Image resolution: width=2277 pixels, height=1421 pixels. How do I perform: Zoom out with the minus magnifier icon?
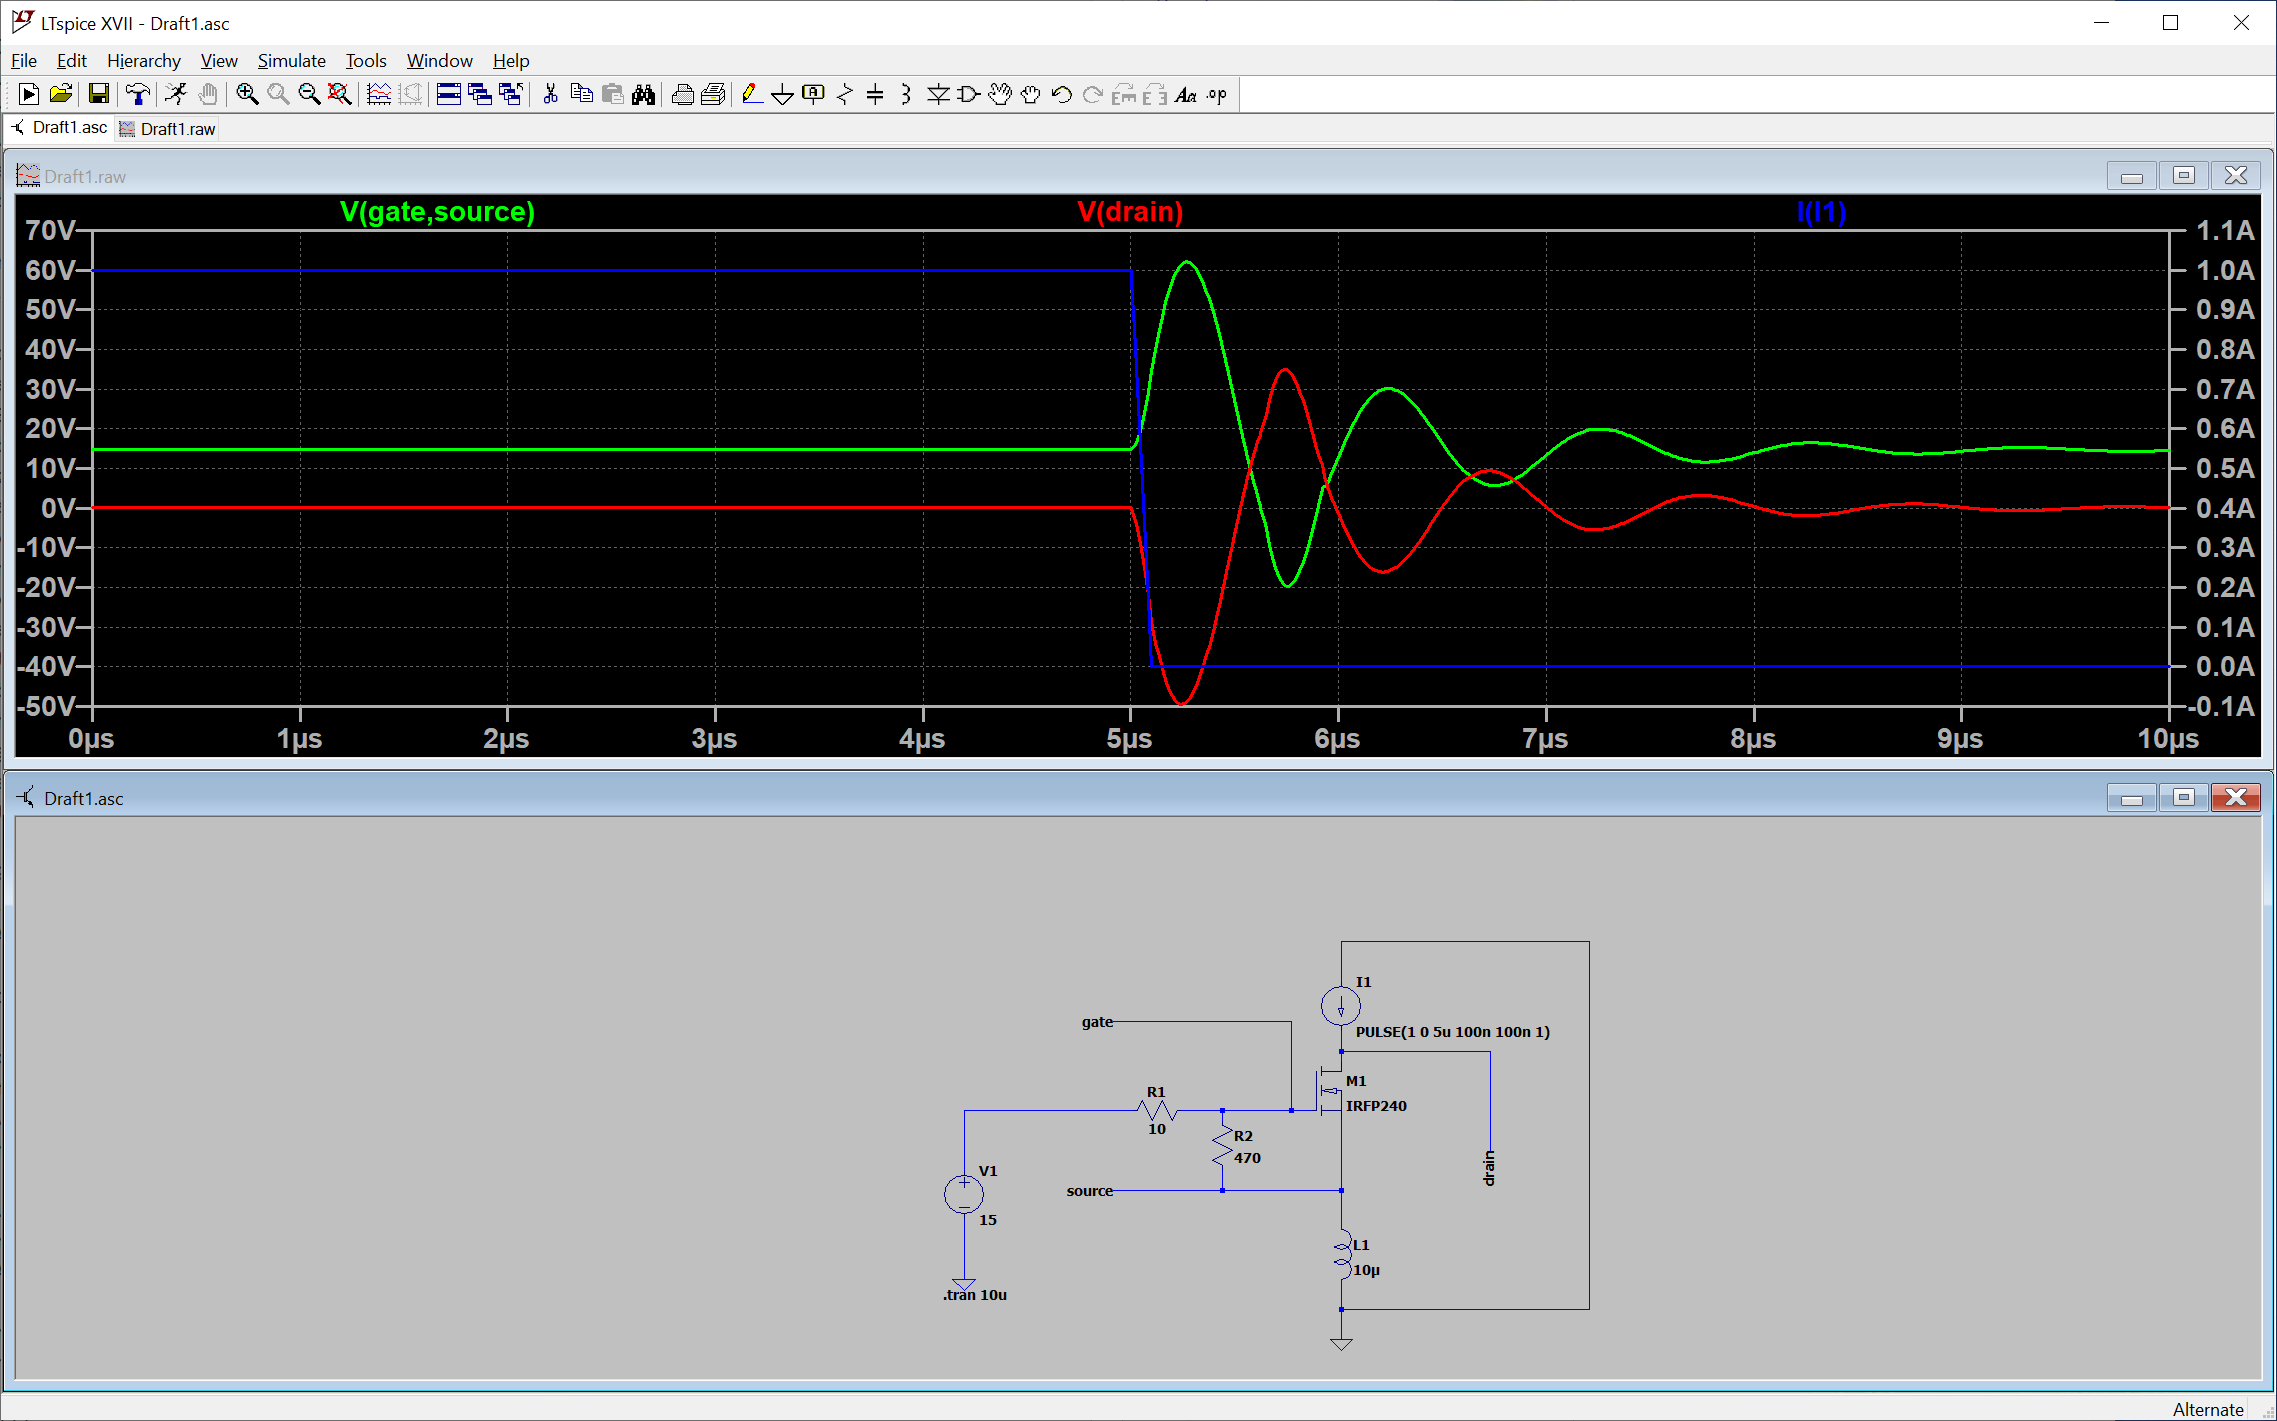coord(309,95)
